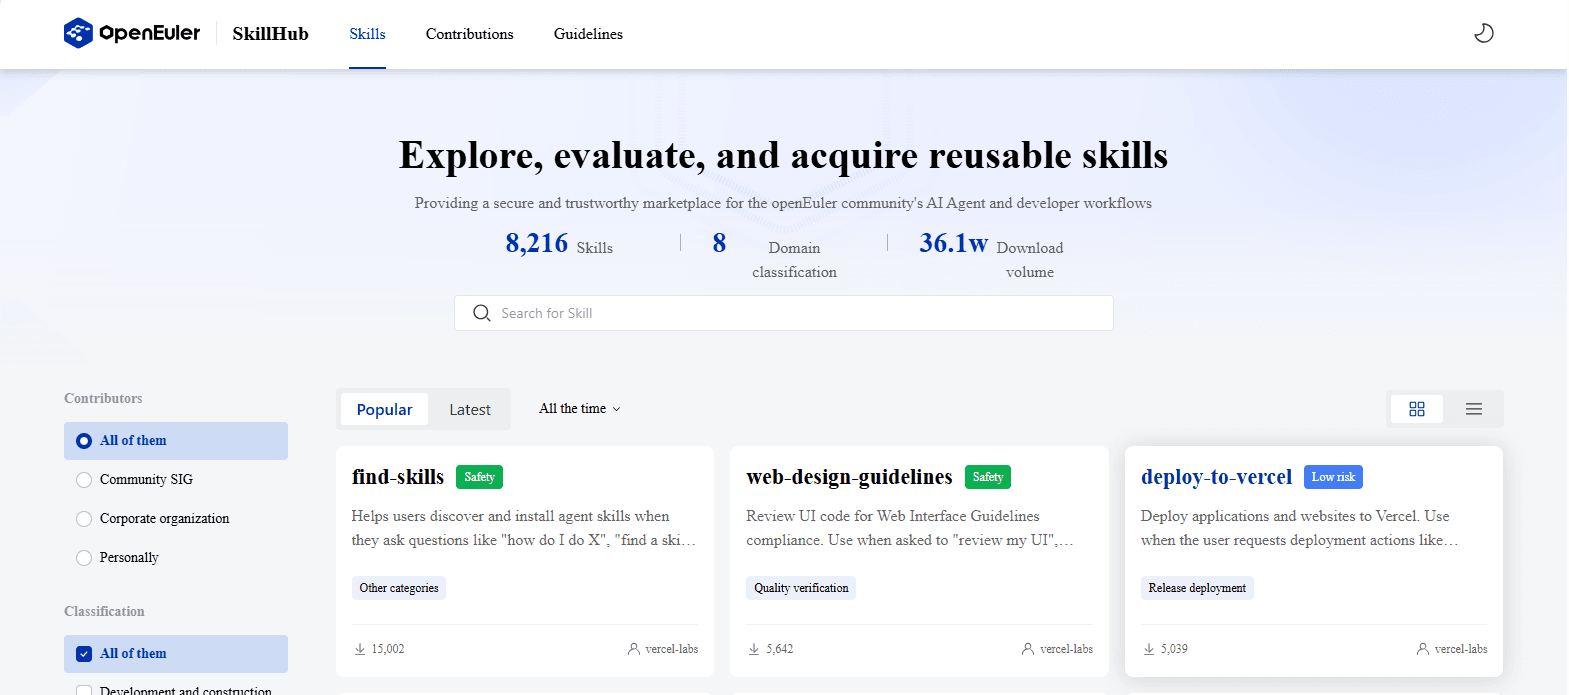Click Low risk badge on deploy-to-vercel
Image resolution: width=1569 pixels, height=695 pixels.
pos(1333,477)
